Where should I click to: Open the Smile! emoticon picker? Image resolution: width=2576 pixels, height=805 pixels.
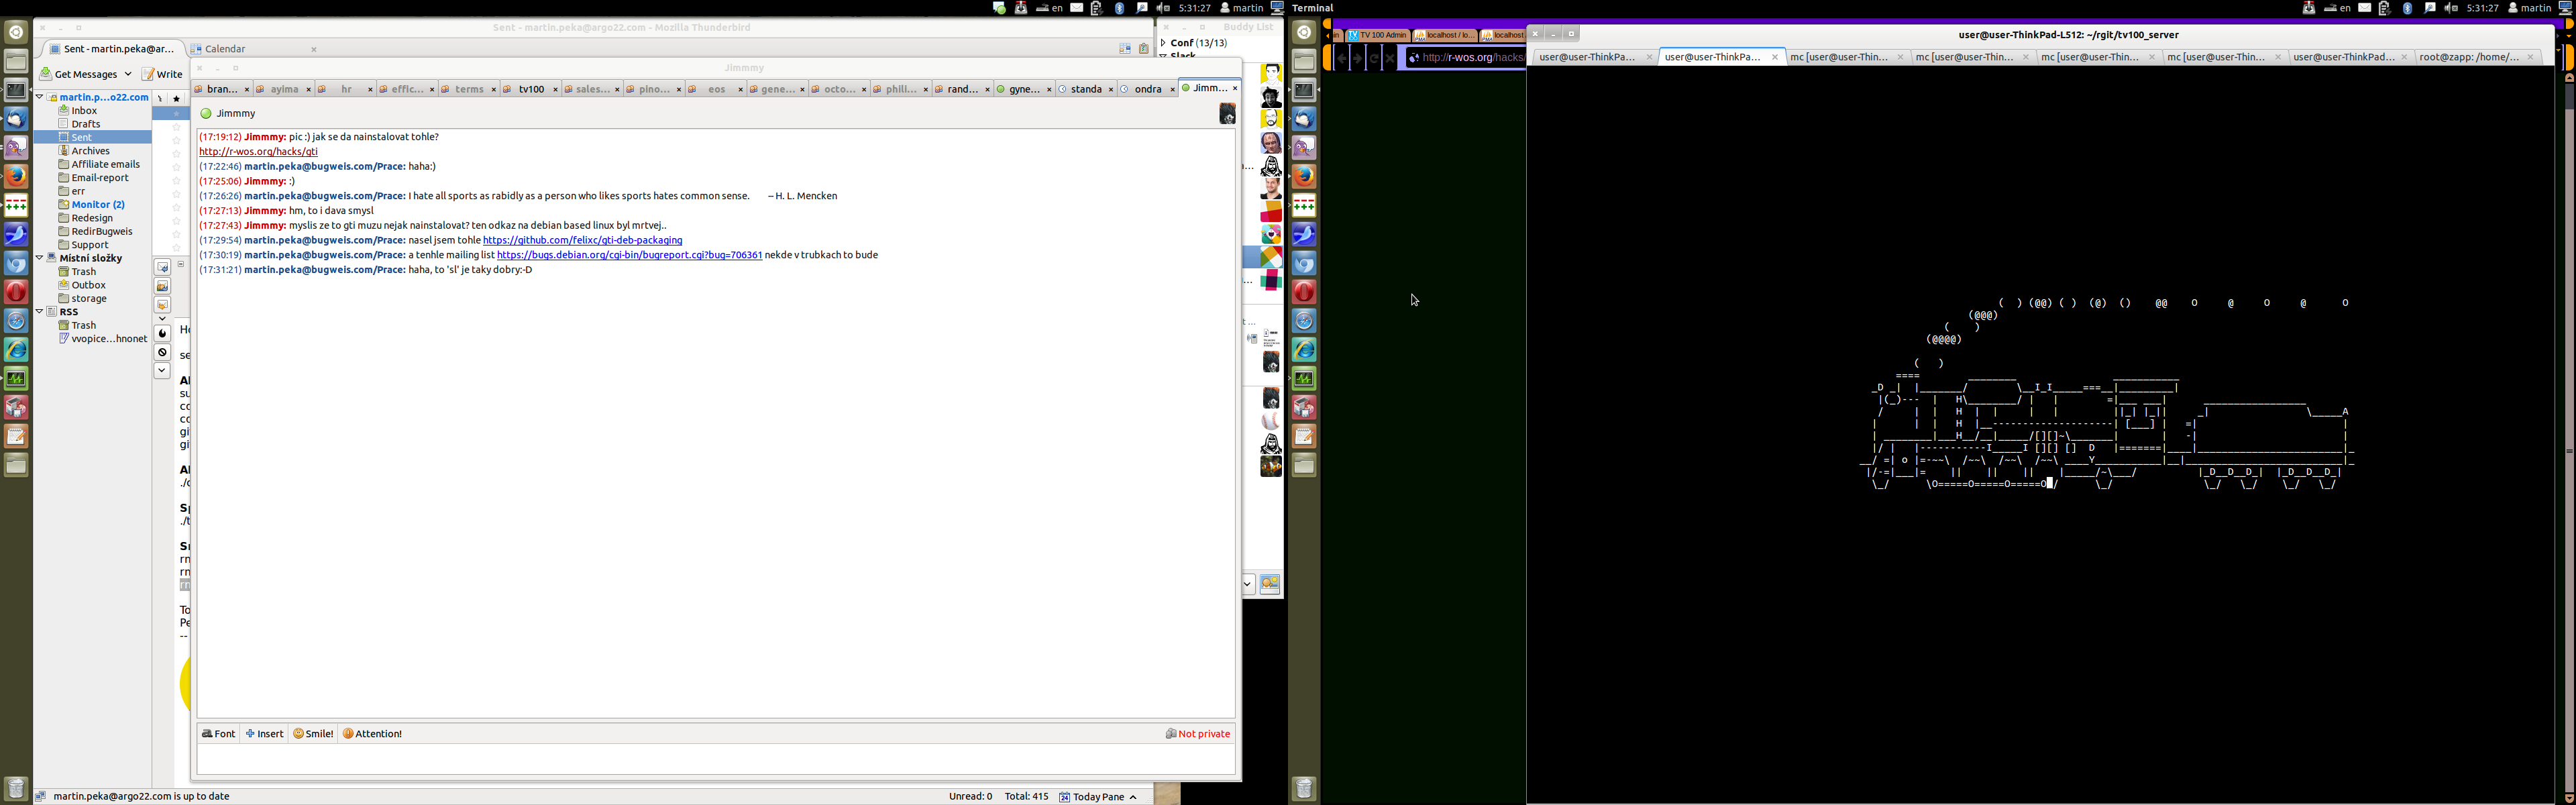[x=313, y=734]
